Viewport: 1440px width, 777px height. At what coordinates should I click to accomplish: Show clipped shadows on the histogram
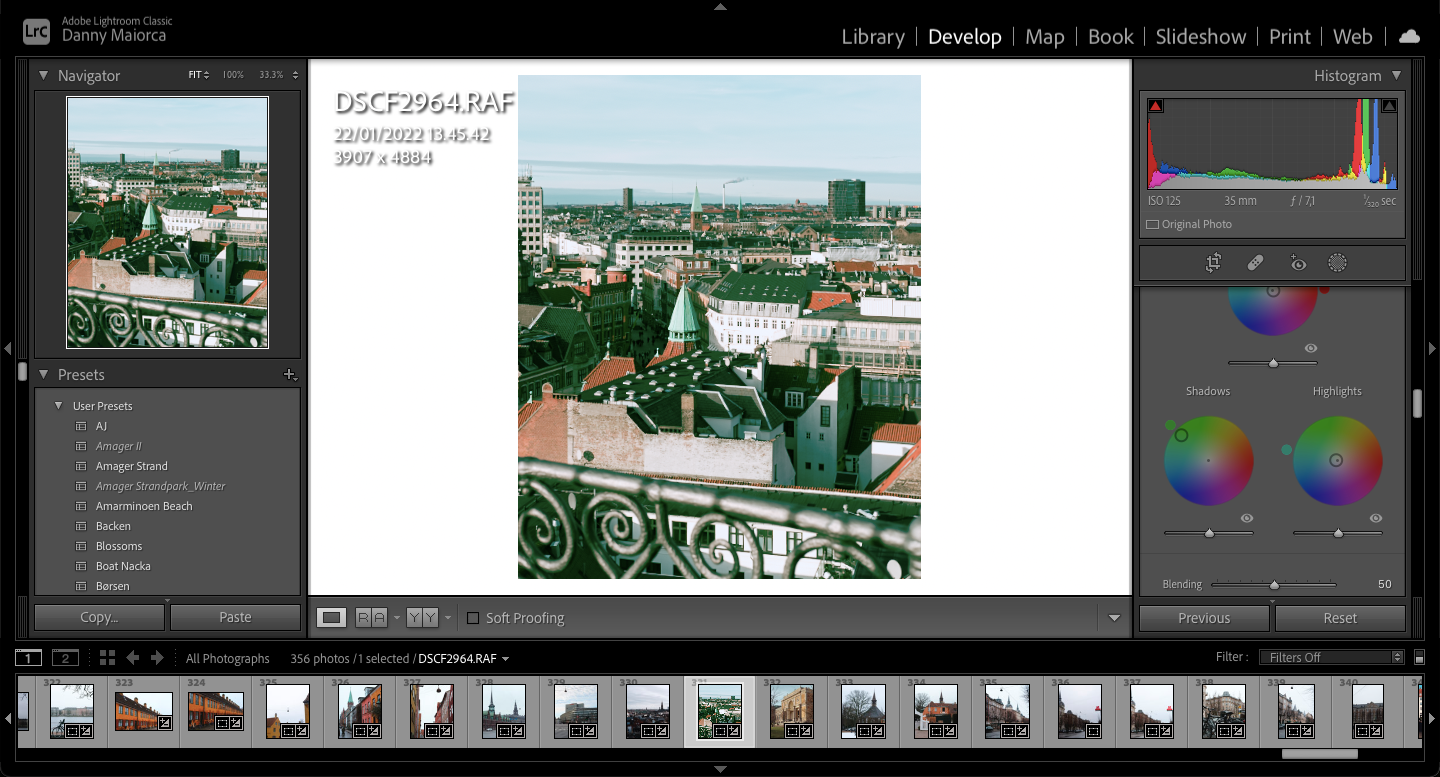(1154, 104)
